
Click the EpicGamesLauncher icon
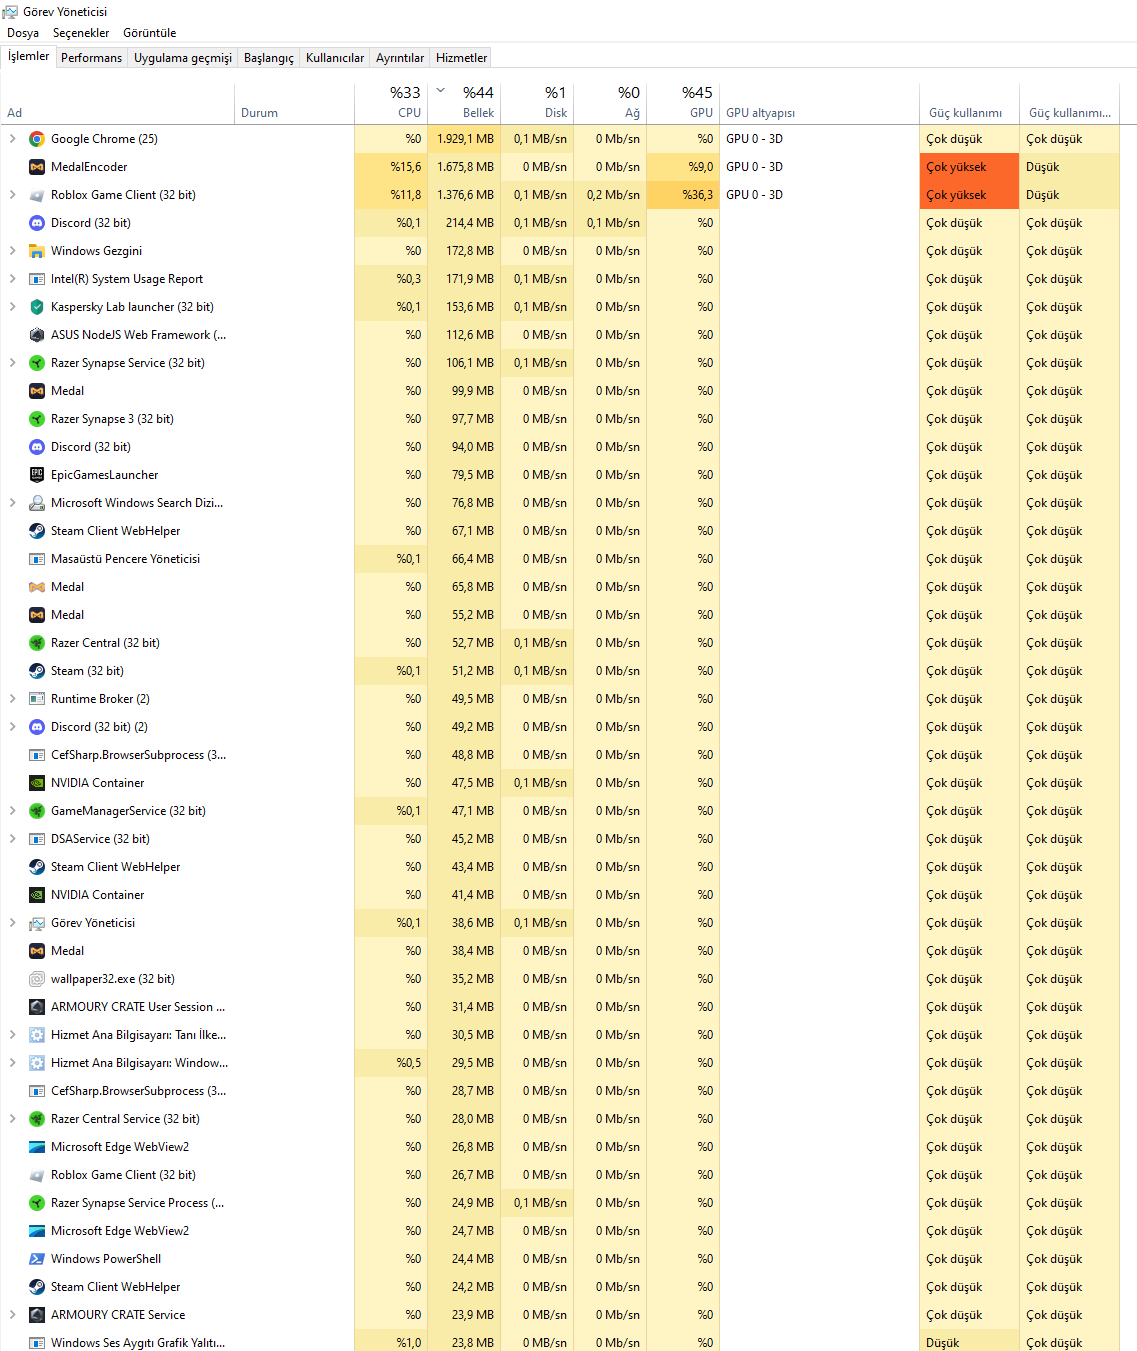(37, 475)
